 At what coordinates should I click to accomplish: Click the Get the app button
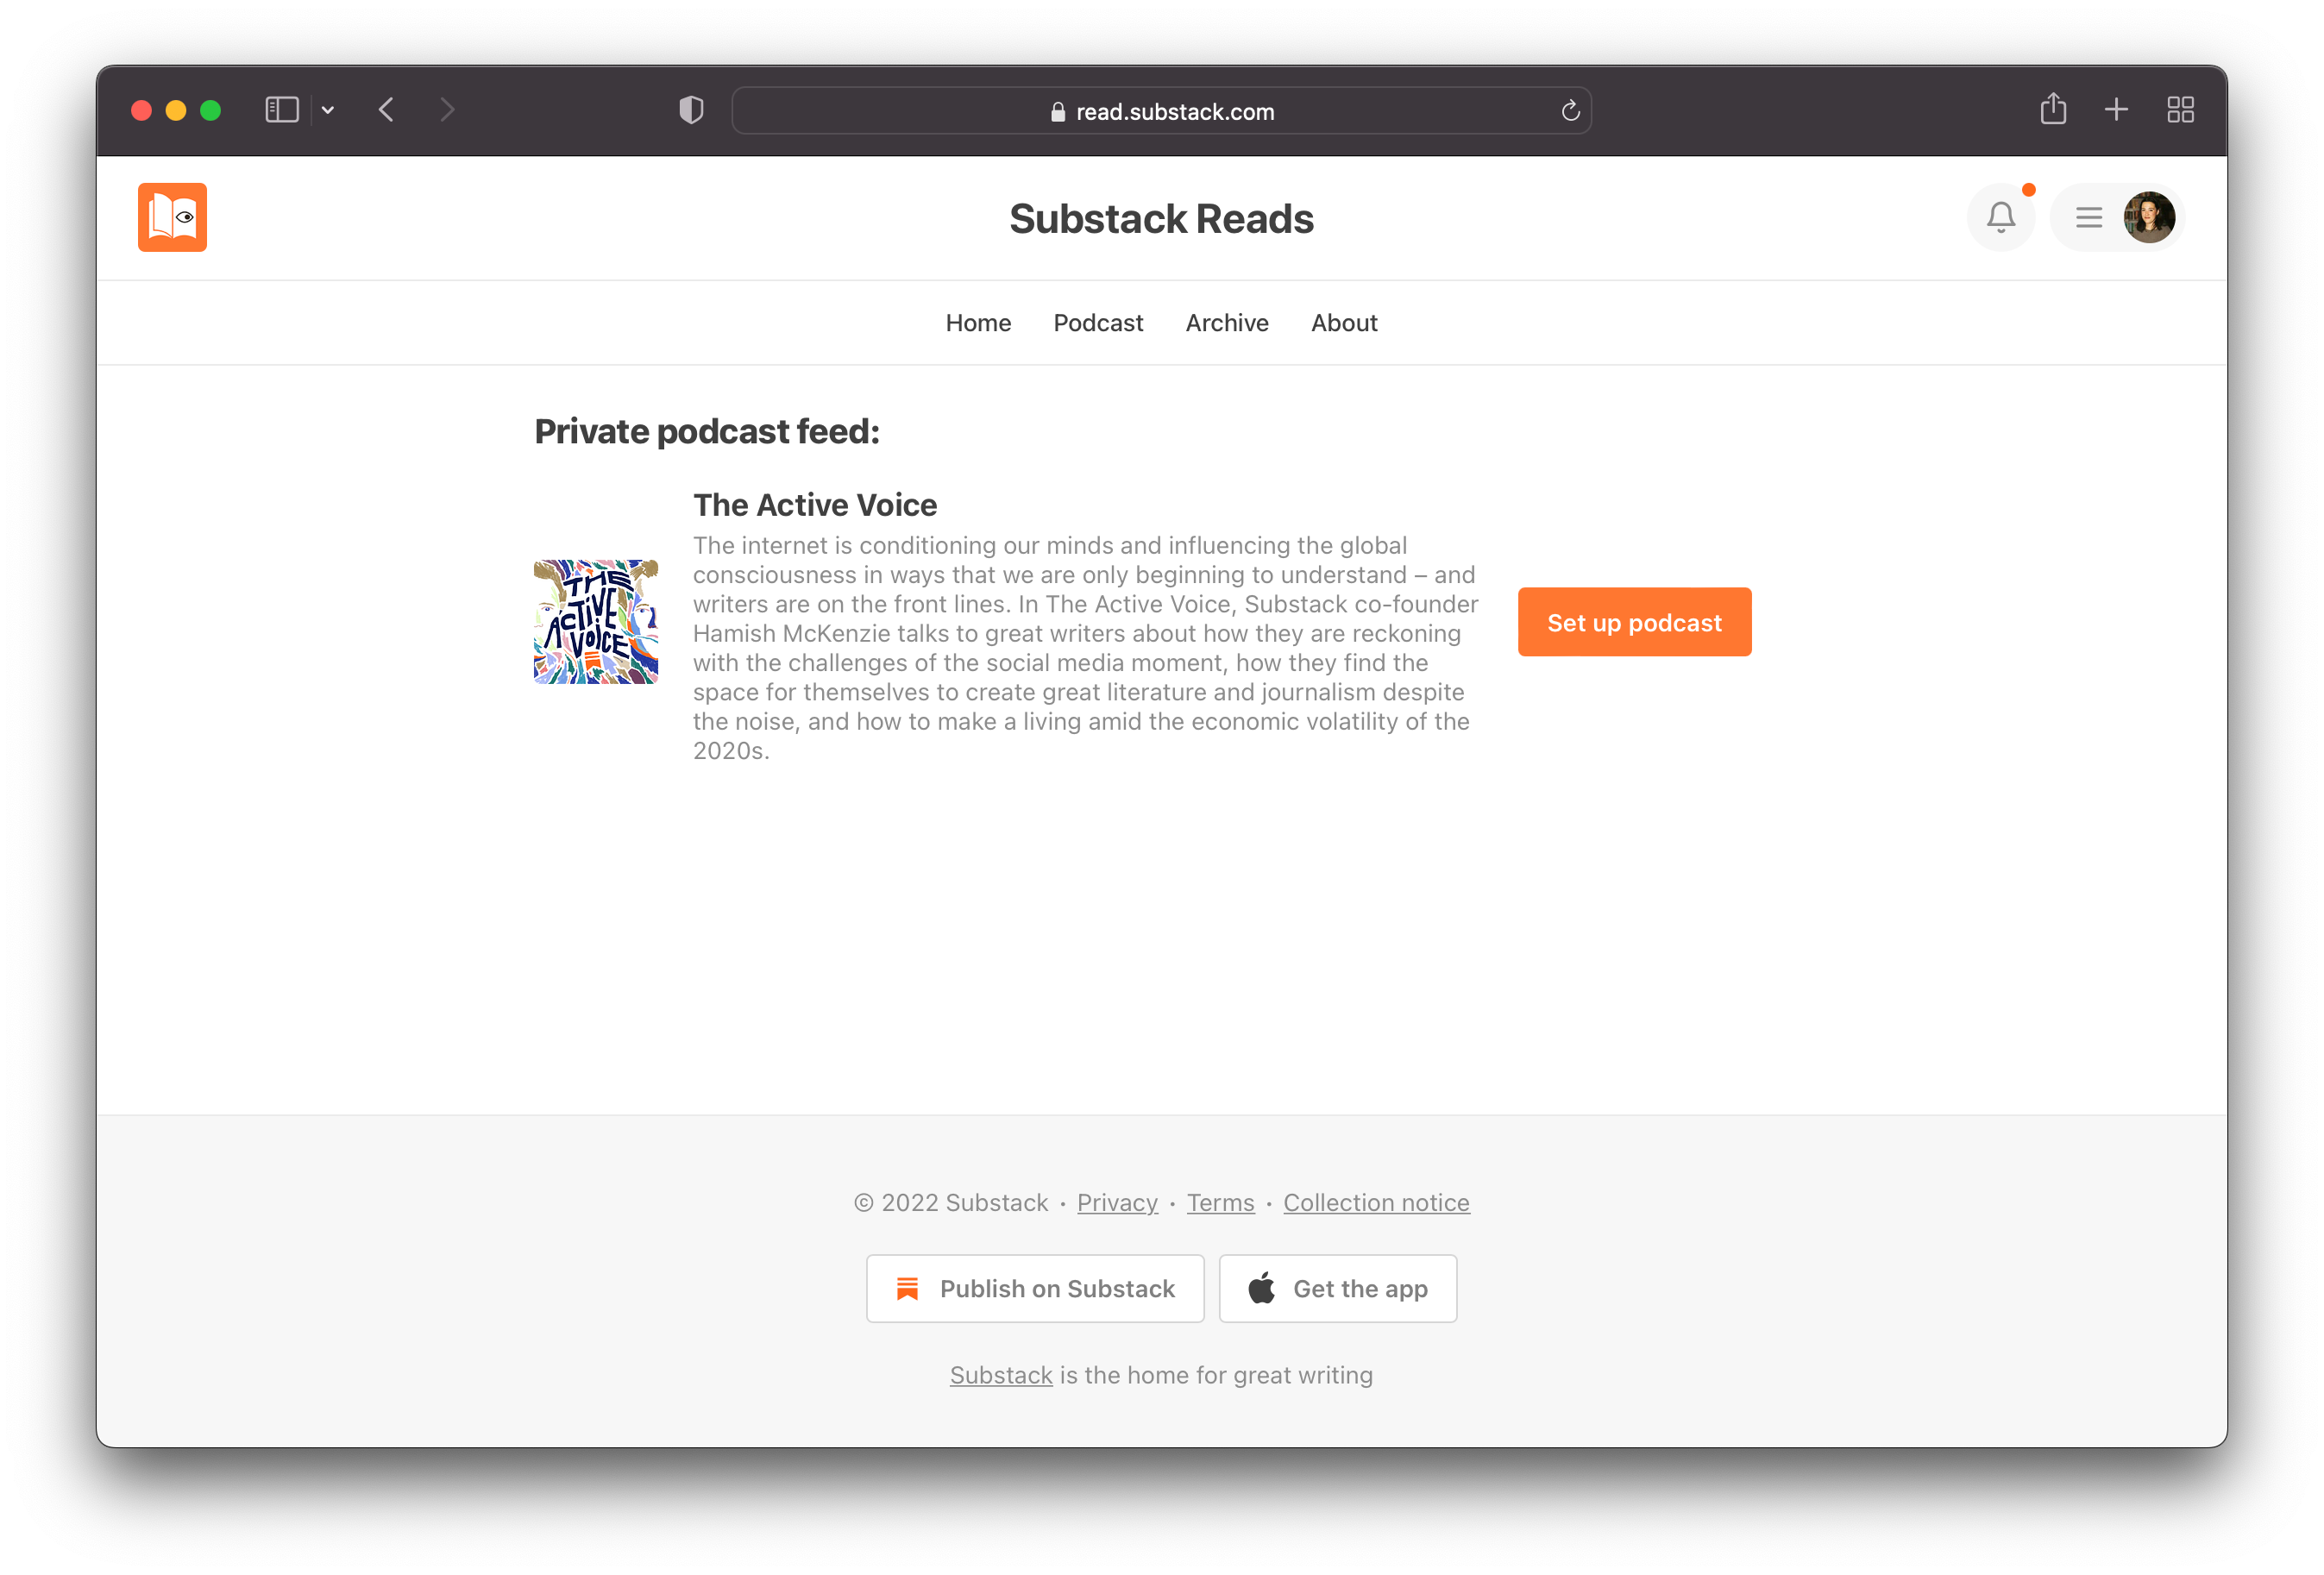(x=1338, y=1289)
